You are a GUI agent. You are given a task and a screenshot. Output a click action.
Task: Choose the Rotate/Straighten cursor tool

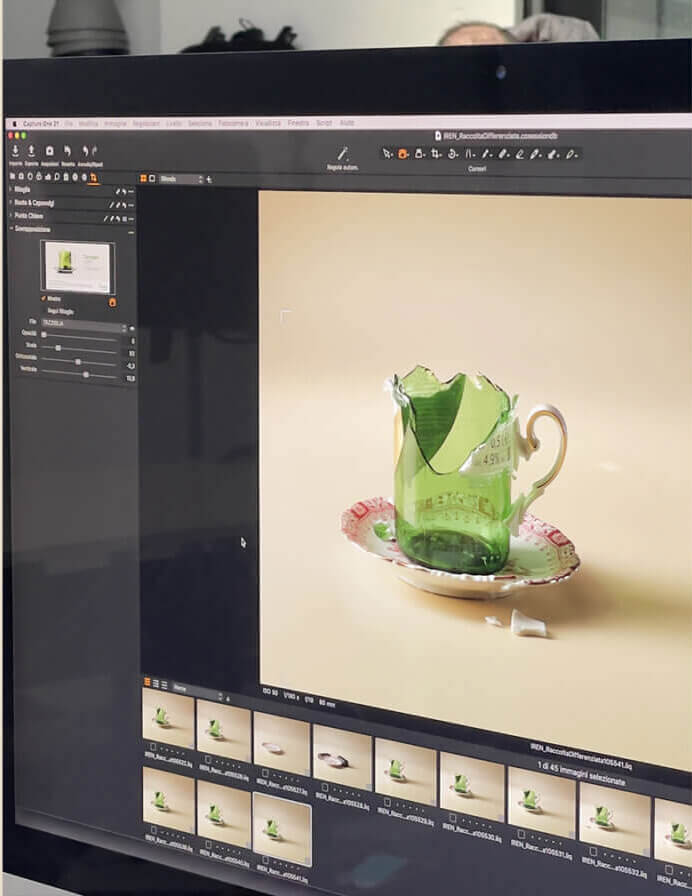click(x=453, y=154)
